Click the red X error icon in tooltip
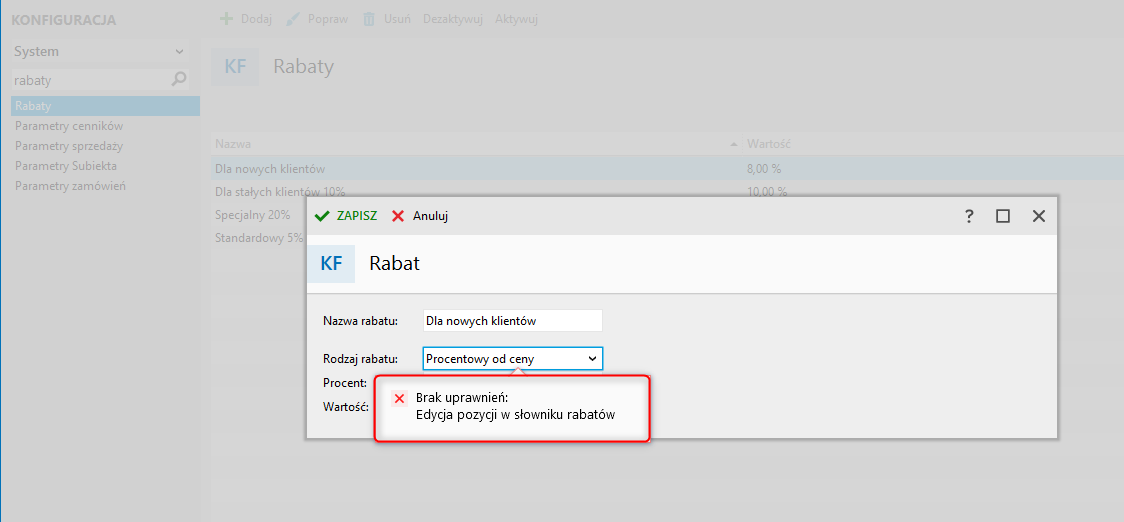The height and width of the screenshot is (522, 1124). tap(399, 399)
